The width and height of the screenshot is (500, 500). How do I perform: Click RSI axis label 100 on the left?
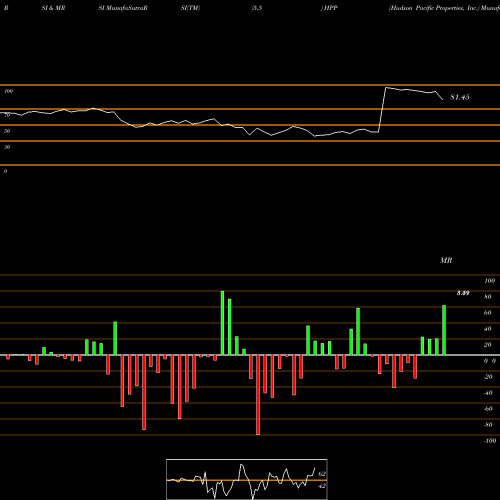[9, 91]
